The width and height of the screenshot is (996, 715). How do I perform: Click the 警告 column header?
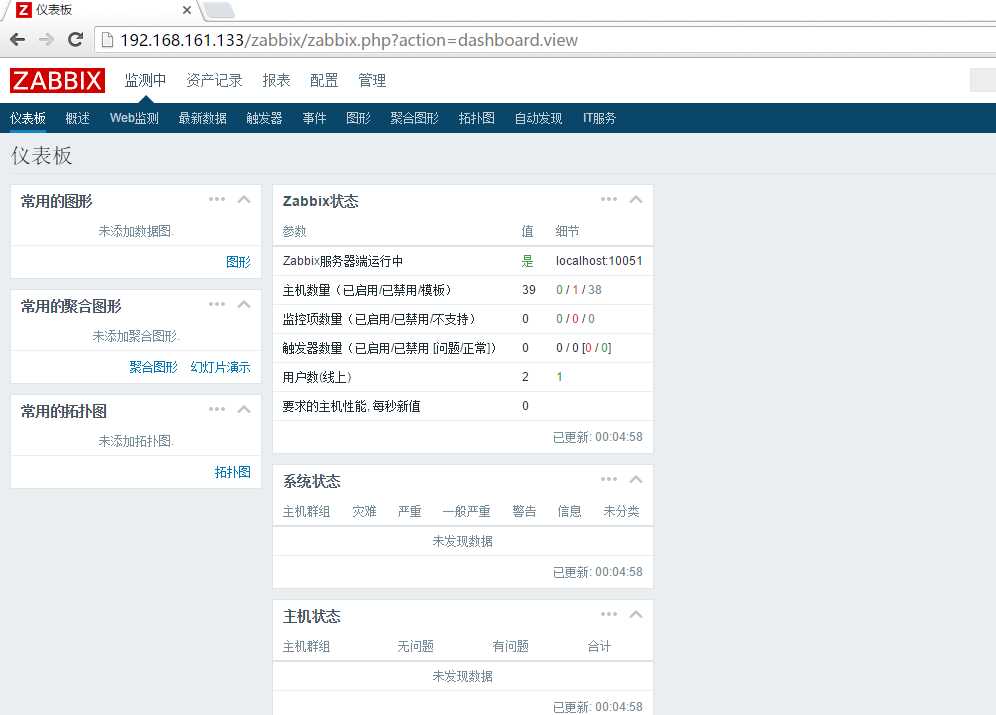[524, 511]
